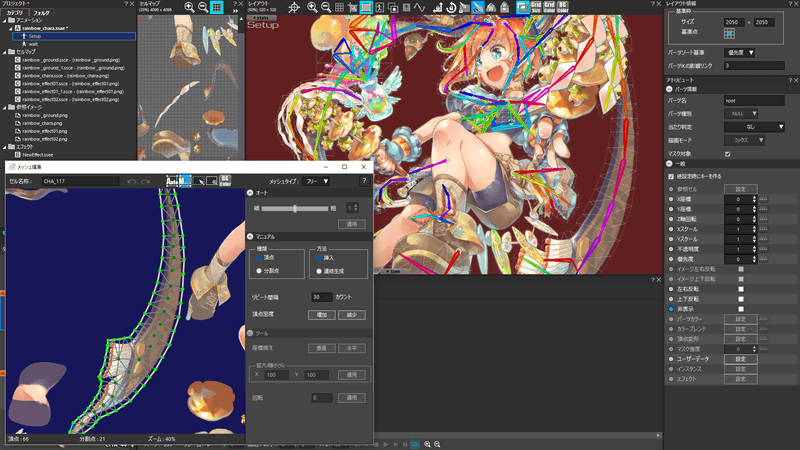Zoom out on the layout view

click(326, 7)
